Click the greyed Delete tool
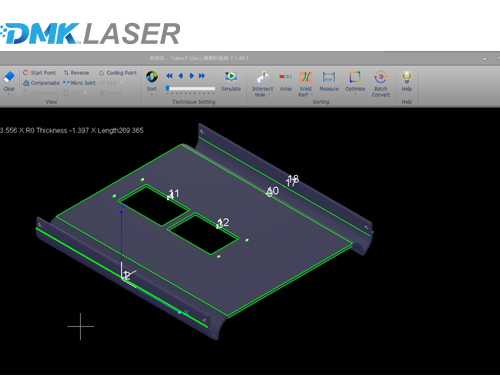The width and height of the screenshot is (500, 375). [x=111, y=93]
